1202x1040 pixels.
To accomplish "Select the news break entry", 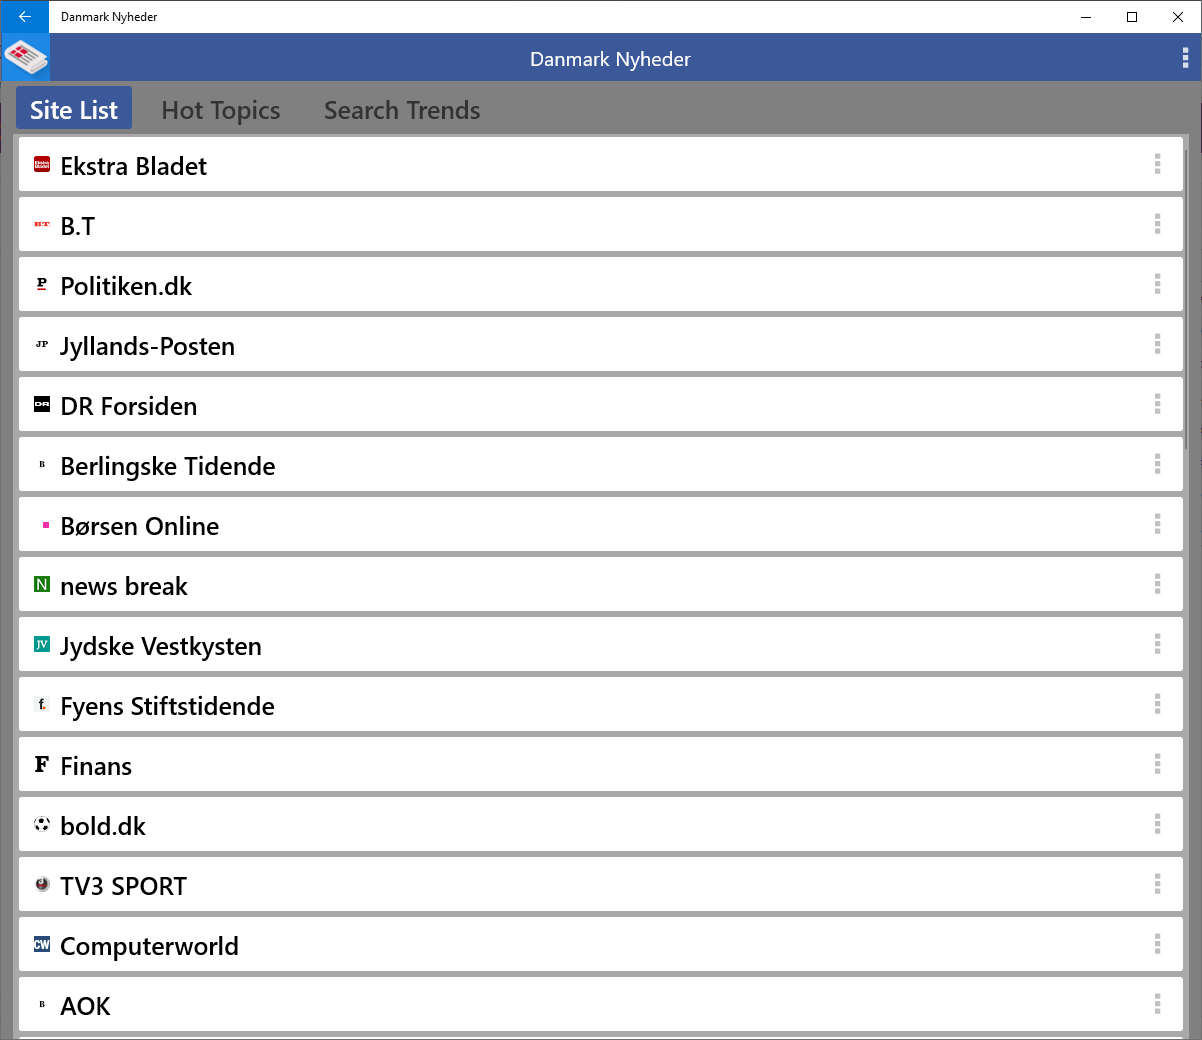I will [x=600, y=584].
